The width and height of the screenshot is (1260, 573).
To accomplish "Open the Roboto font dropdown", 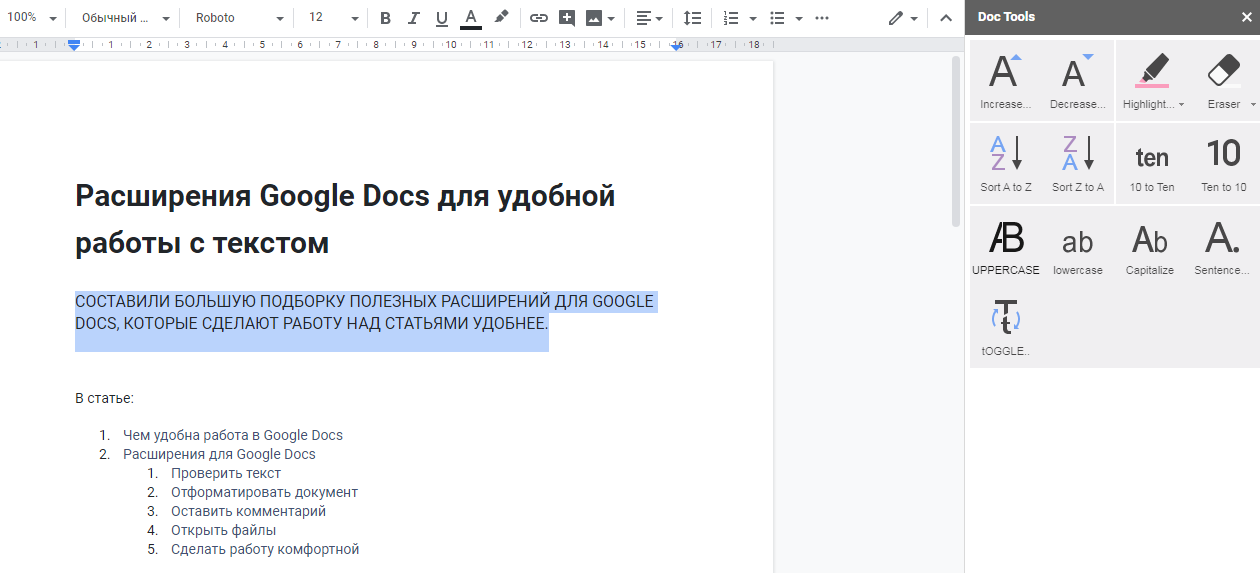I will tap(239, 18).
